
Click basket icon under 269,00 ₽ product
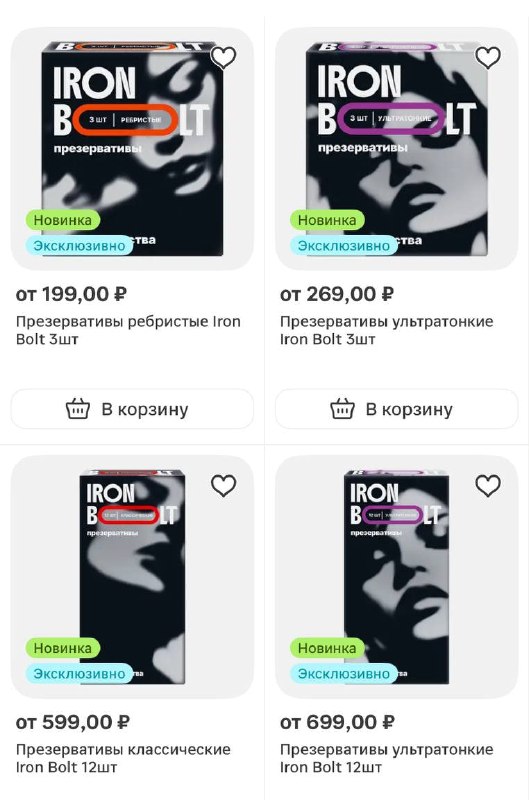(342, 409)
